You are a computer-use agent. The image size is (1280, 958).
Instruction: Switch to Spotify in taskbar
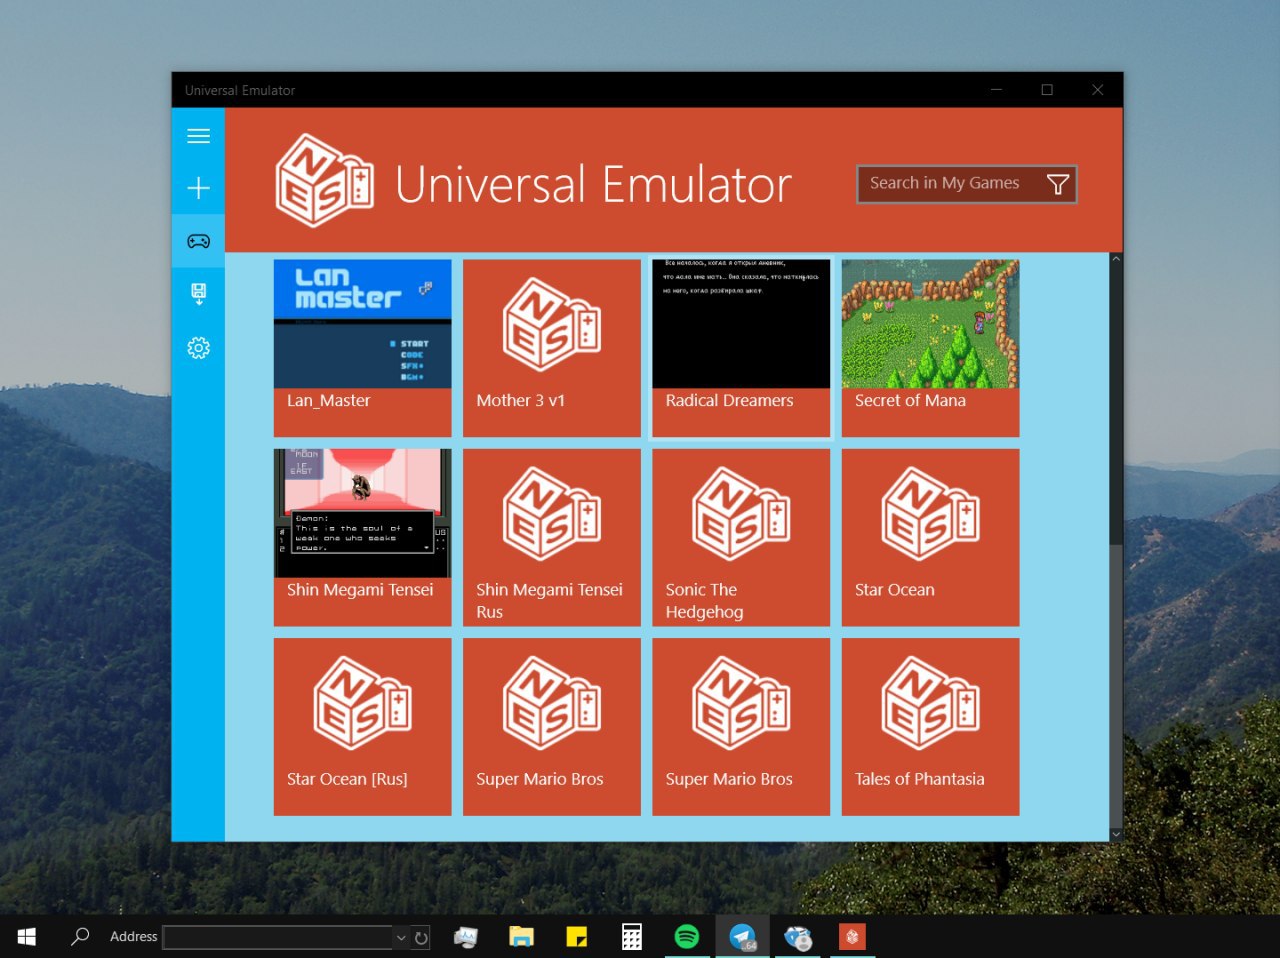coord(686,937)
